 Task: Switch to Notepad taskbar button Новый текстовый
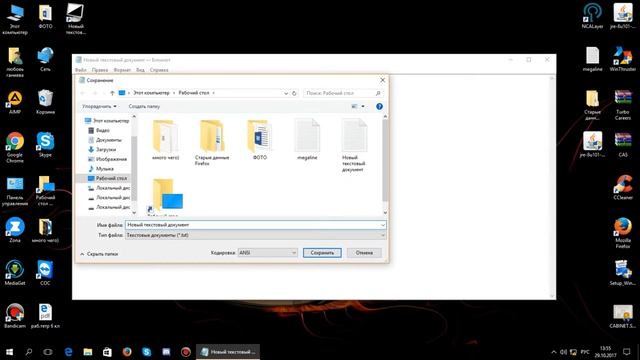(x=228, y=352)
